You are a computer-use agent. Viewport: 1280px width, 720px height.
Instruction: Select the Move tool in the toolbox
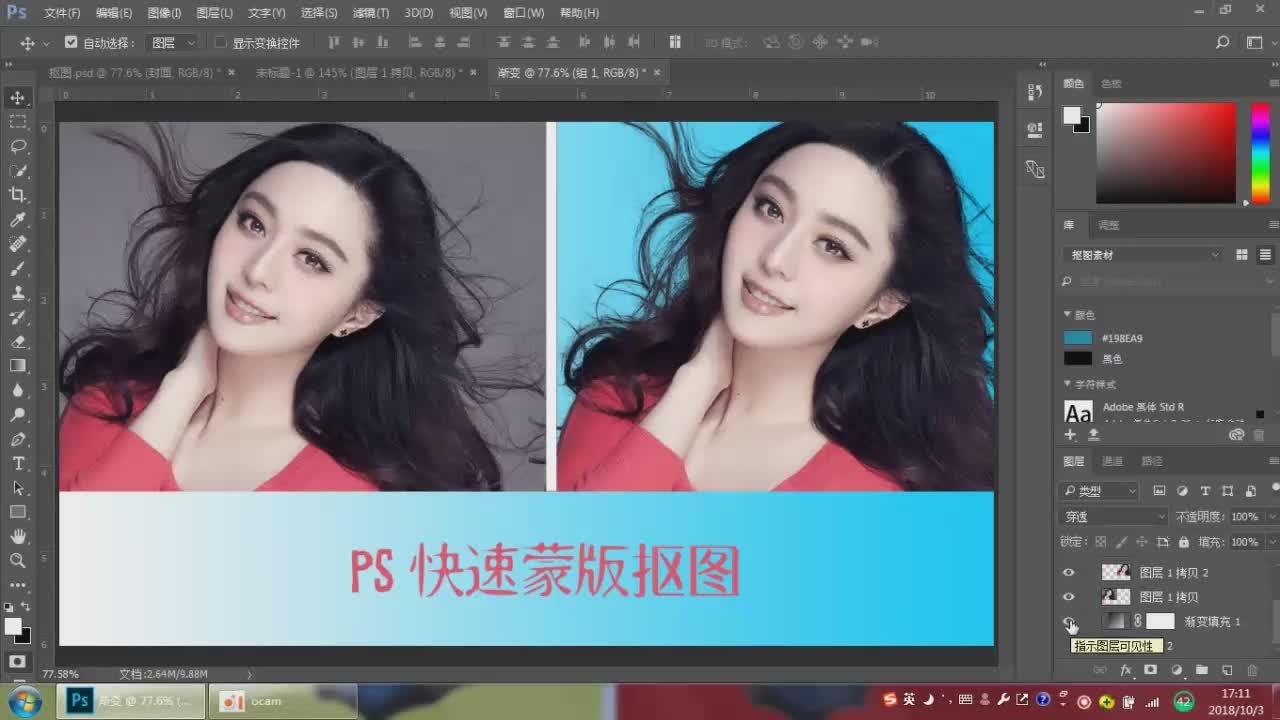tap(18, 97)
